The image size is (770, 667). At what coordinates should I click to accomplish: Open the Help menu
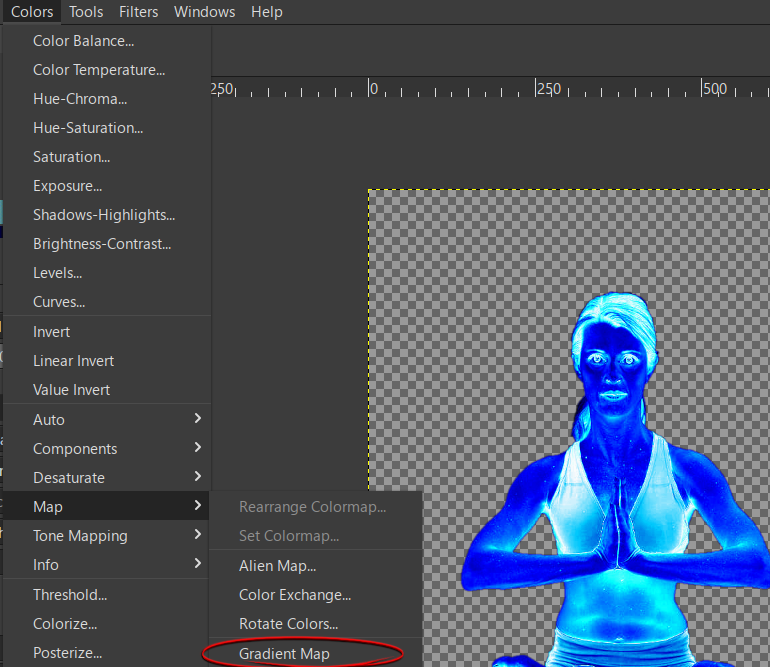[267, 12]
